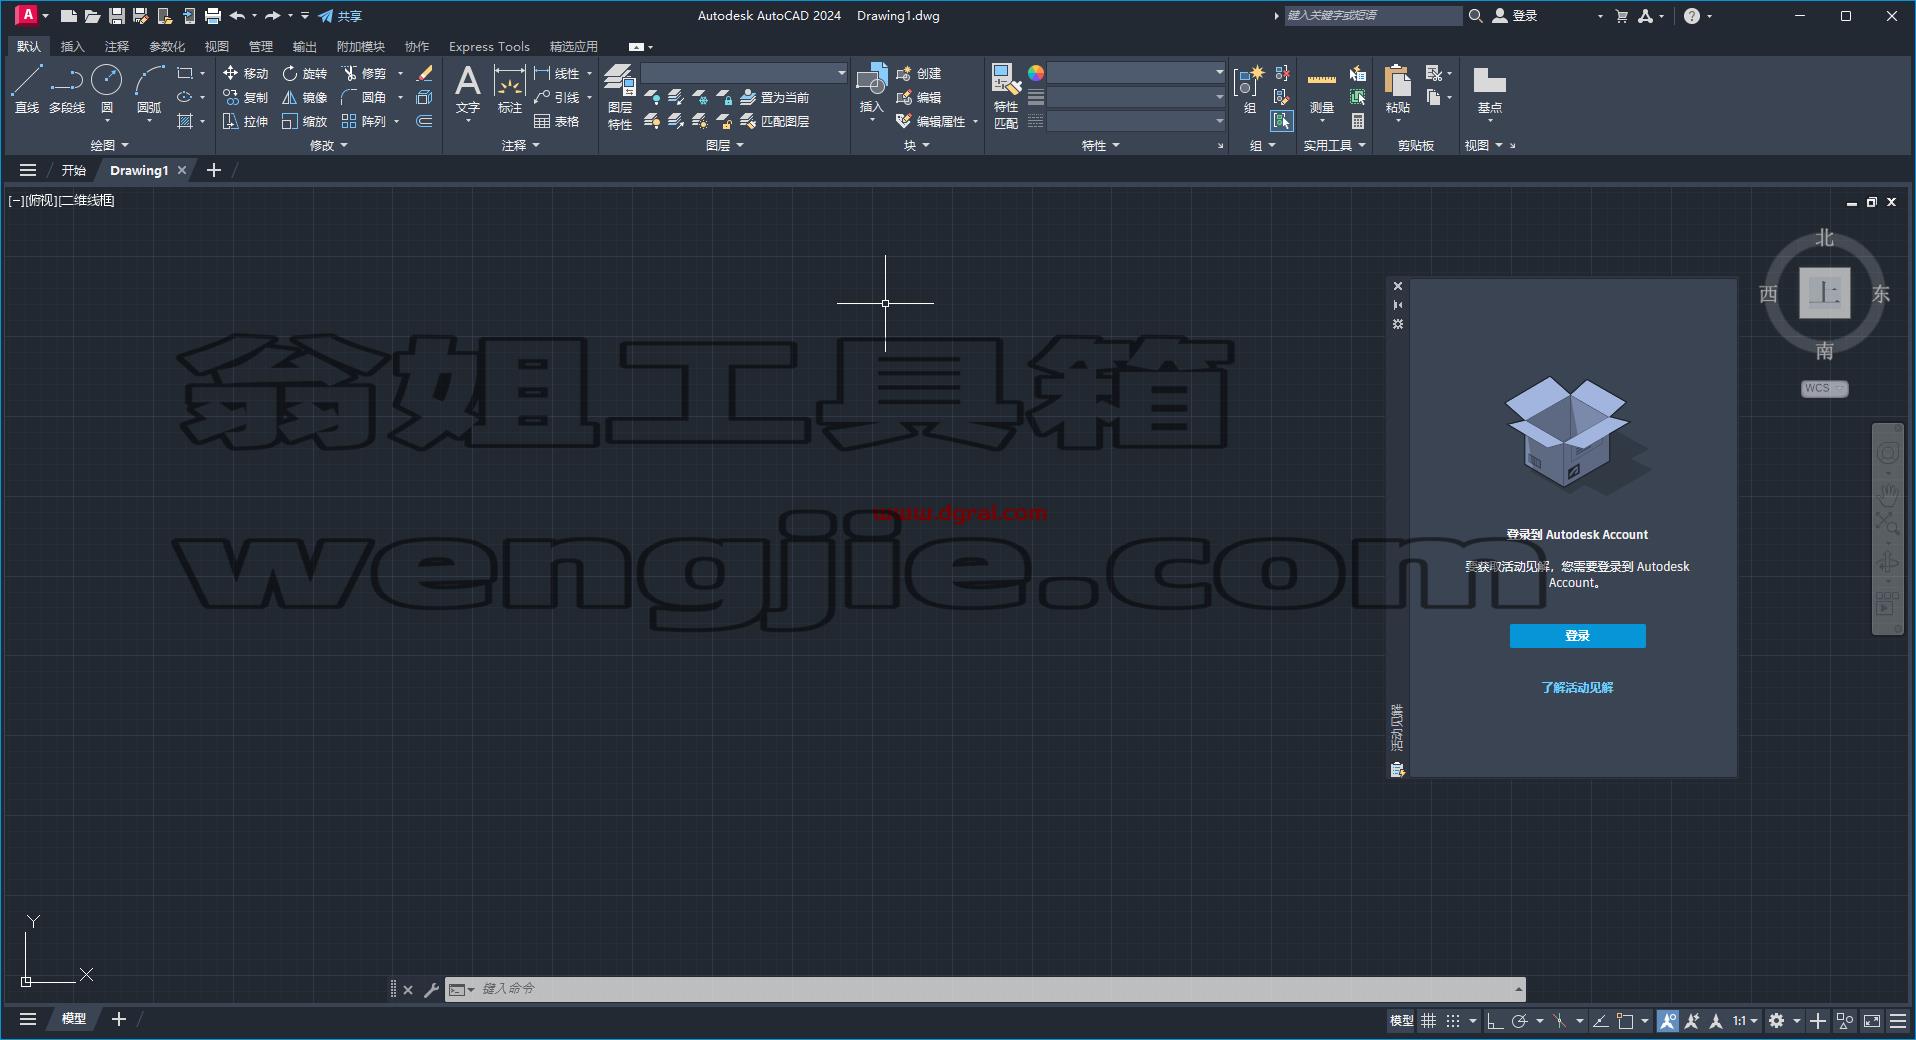
Task: Open the 插入 ribbon tab
Action: 72,46
